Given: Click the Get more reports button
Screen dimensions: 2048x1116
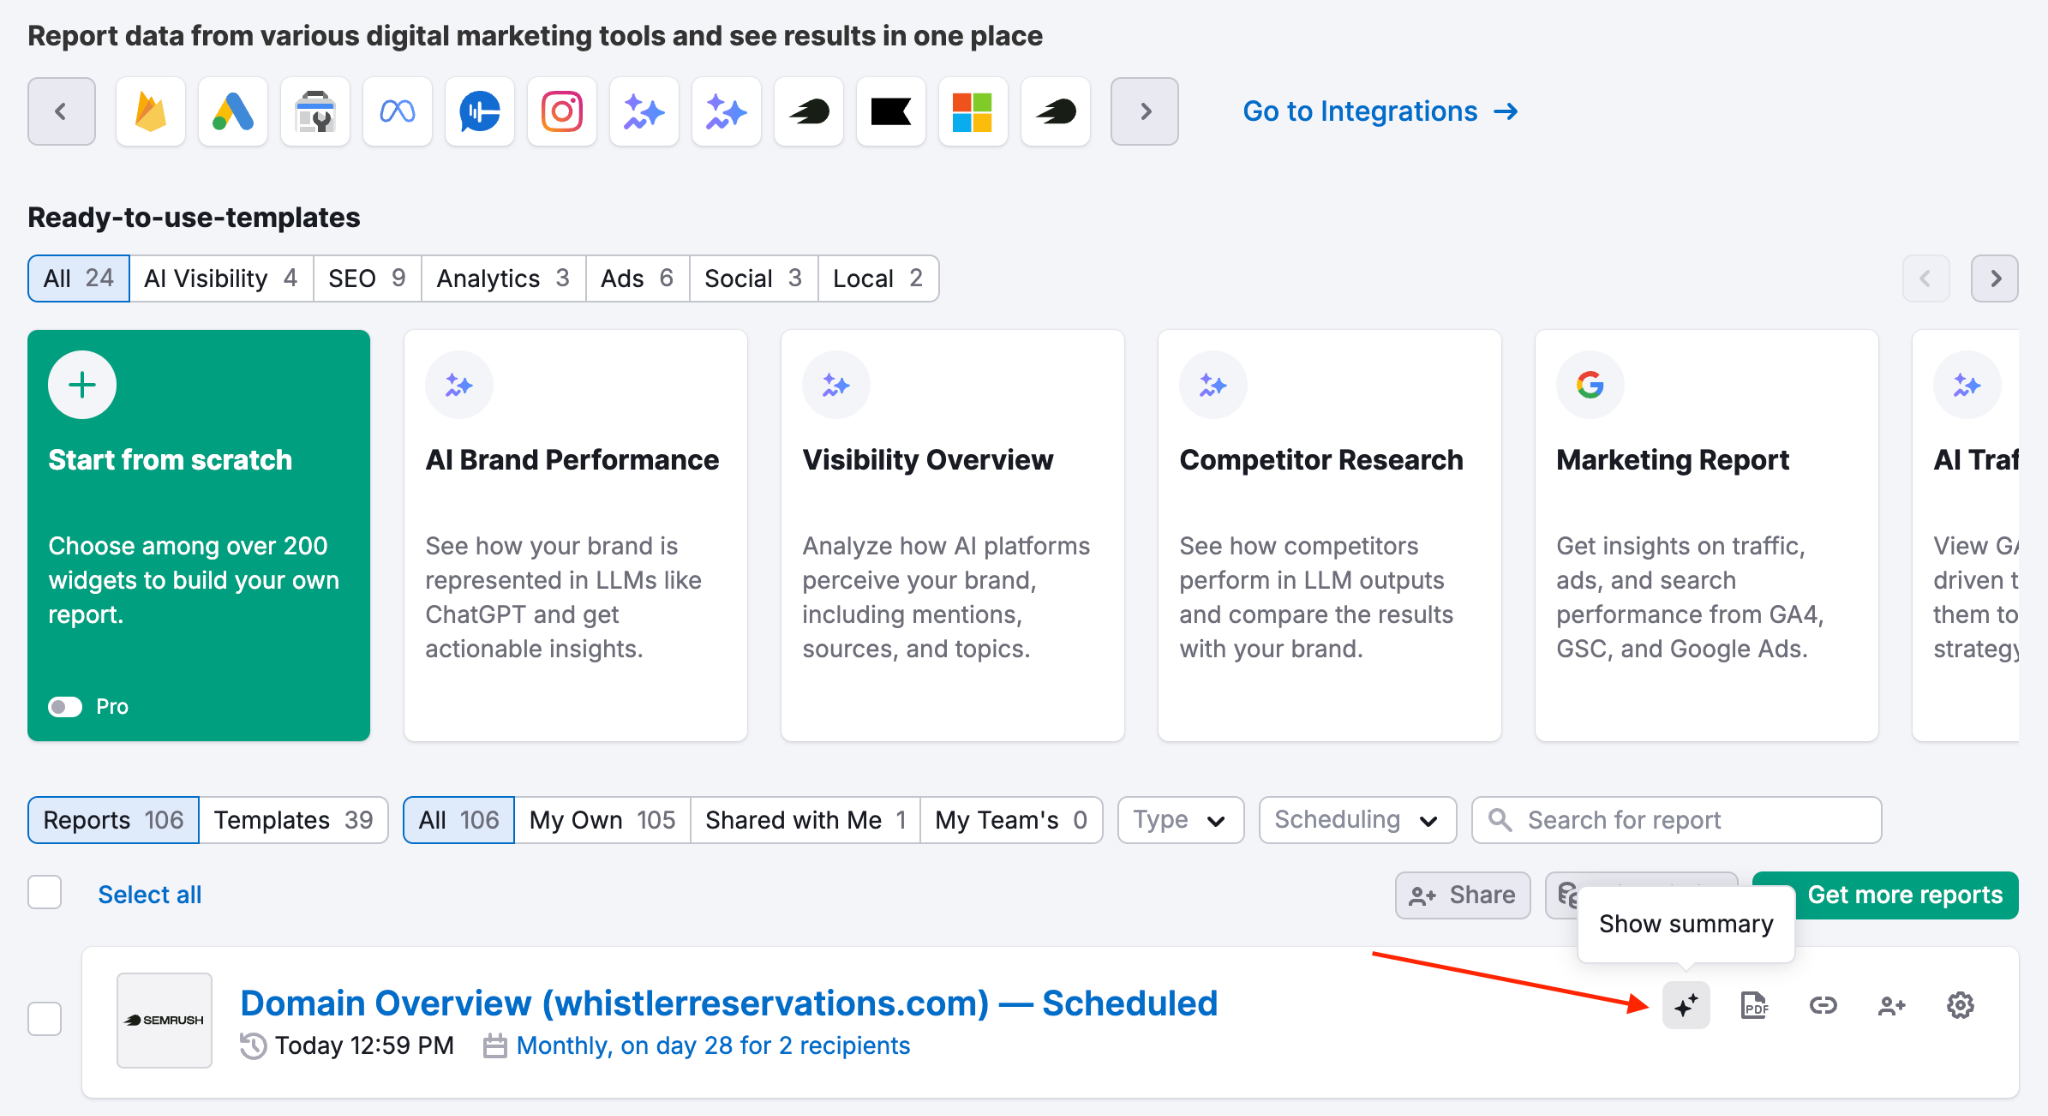Looking at the screenshot, I should (1903, 895).
